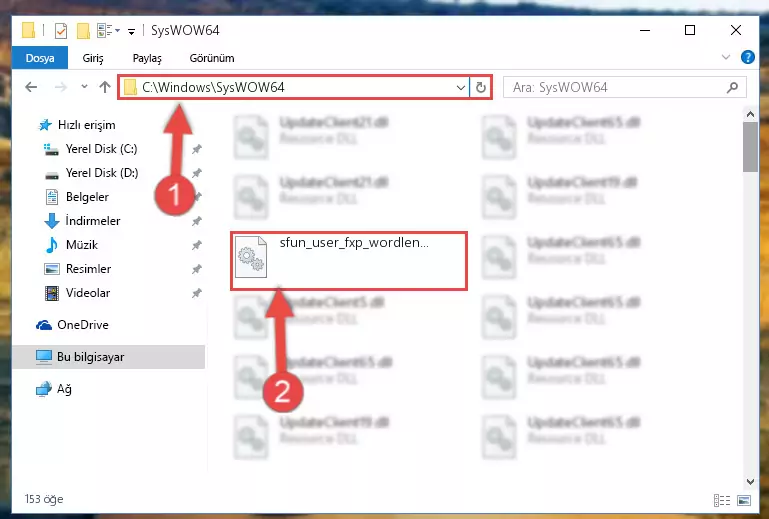Go up one folder level arrow
This screenshot has width=769, height=519.
click(x=104, y=87)
